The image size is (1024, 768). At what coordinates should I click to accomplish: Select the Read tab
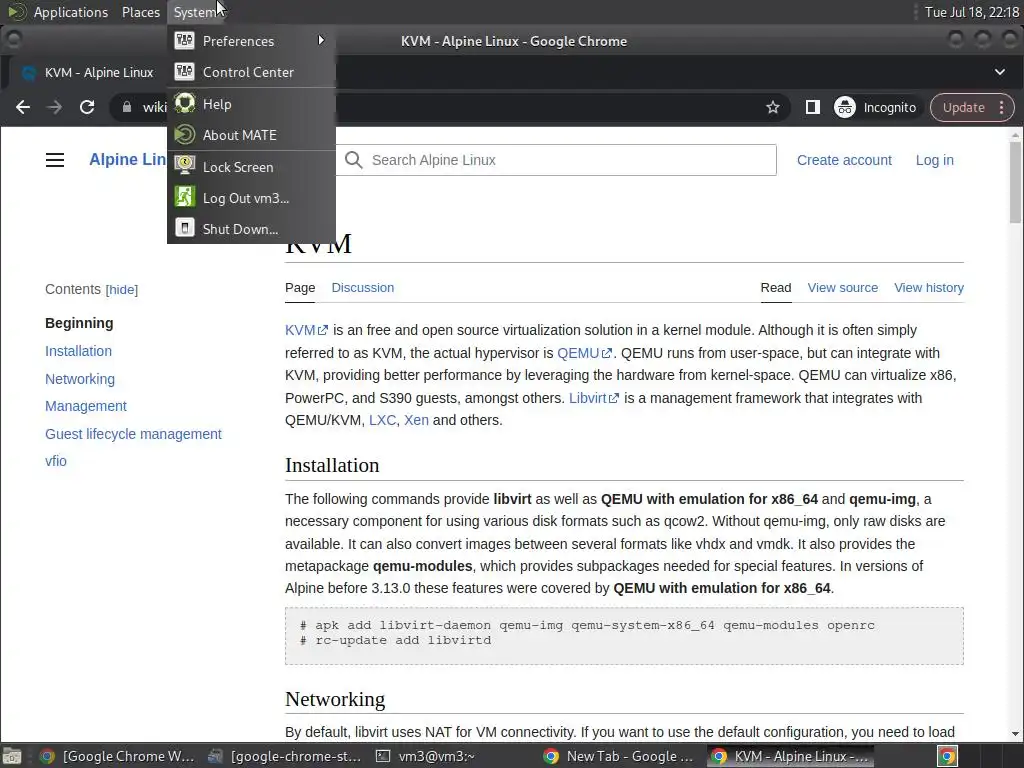(776, 288)
